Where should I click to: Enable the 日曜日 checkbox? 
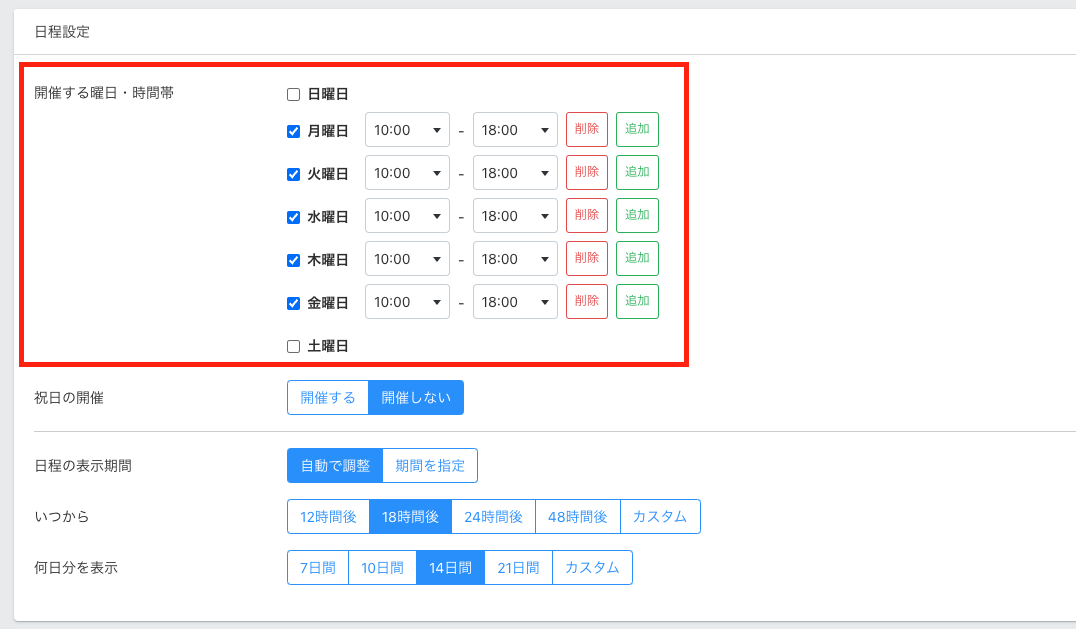coord(293,94)
